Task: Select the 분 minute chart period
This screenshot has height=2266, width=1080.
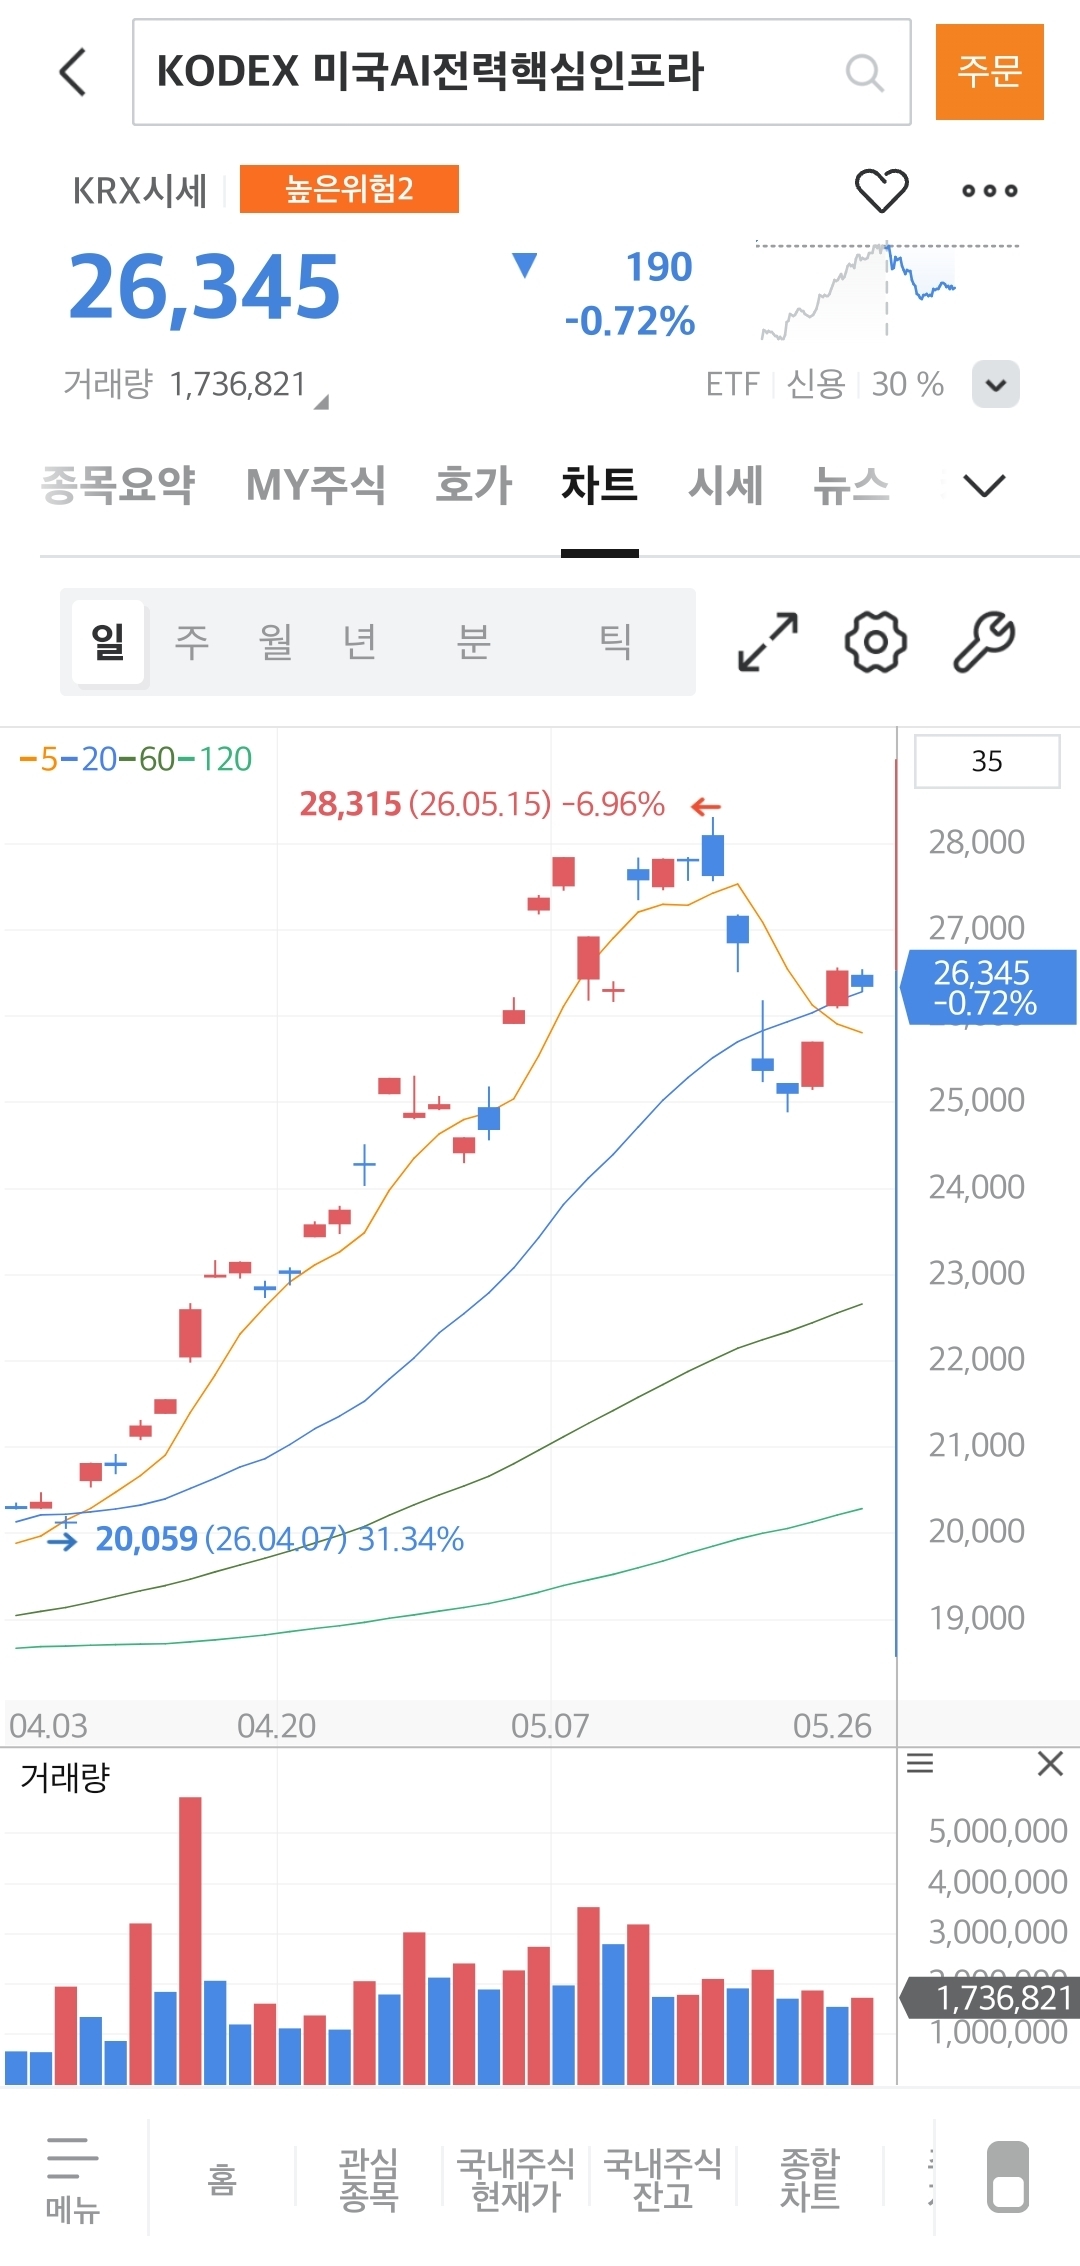Action: pos(474,641)
